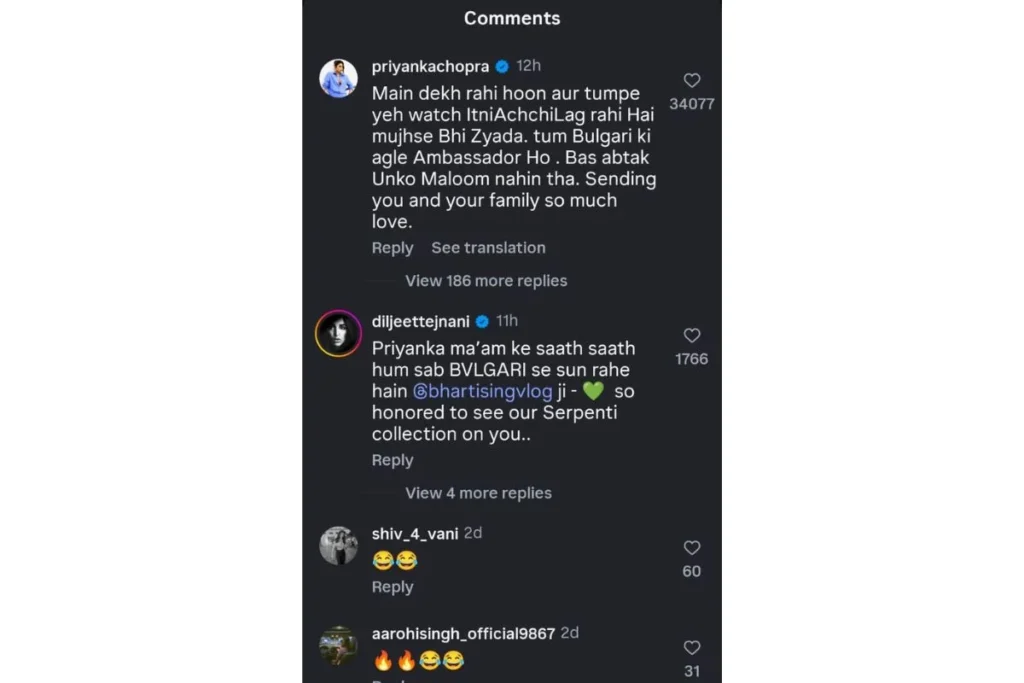This screenshot has height=683, width=1024.
Task: Expand View 186 more replies
Action: 486,281
